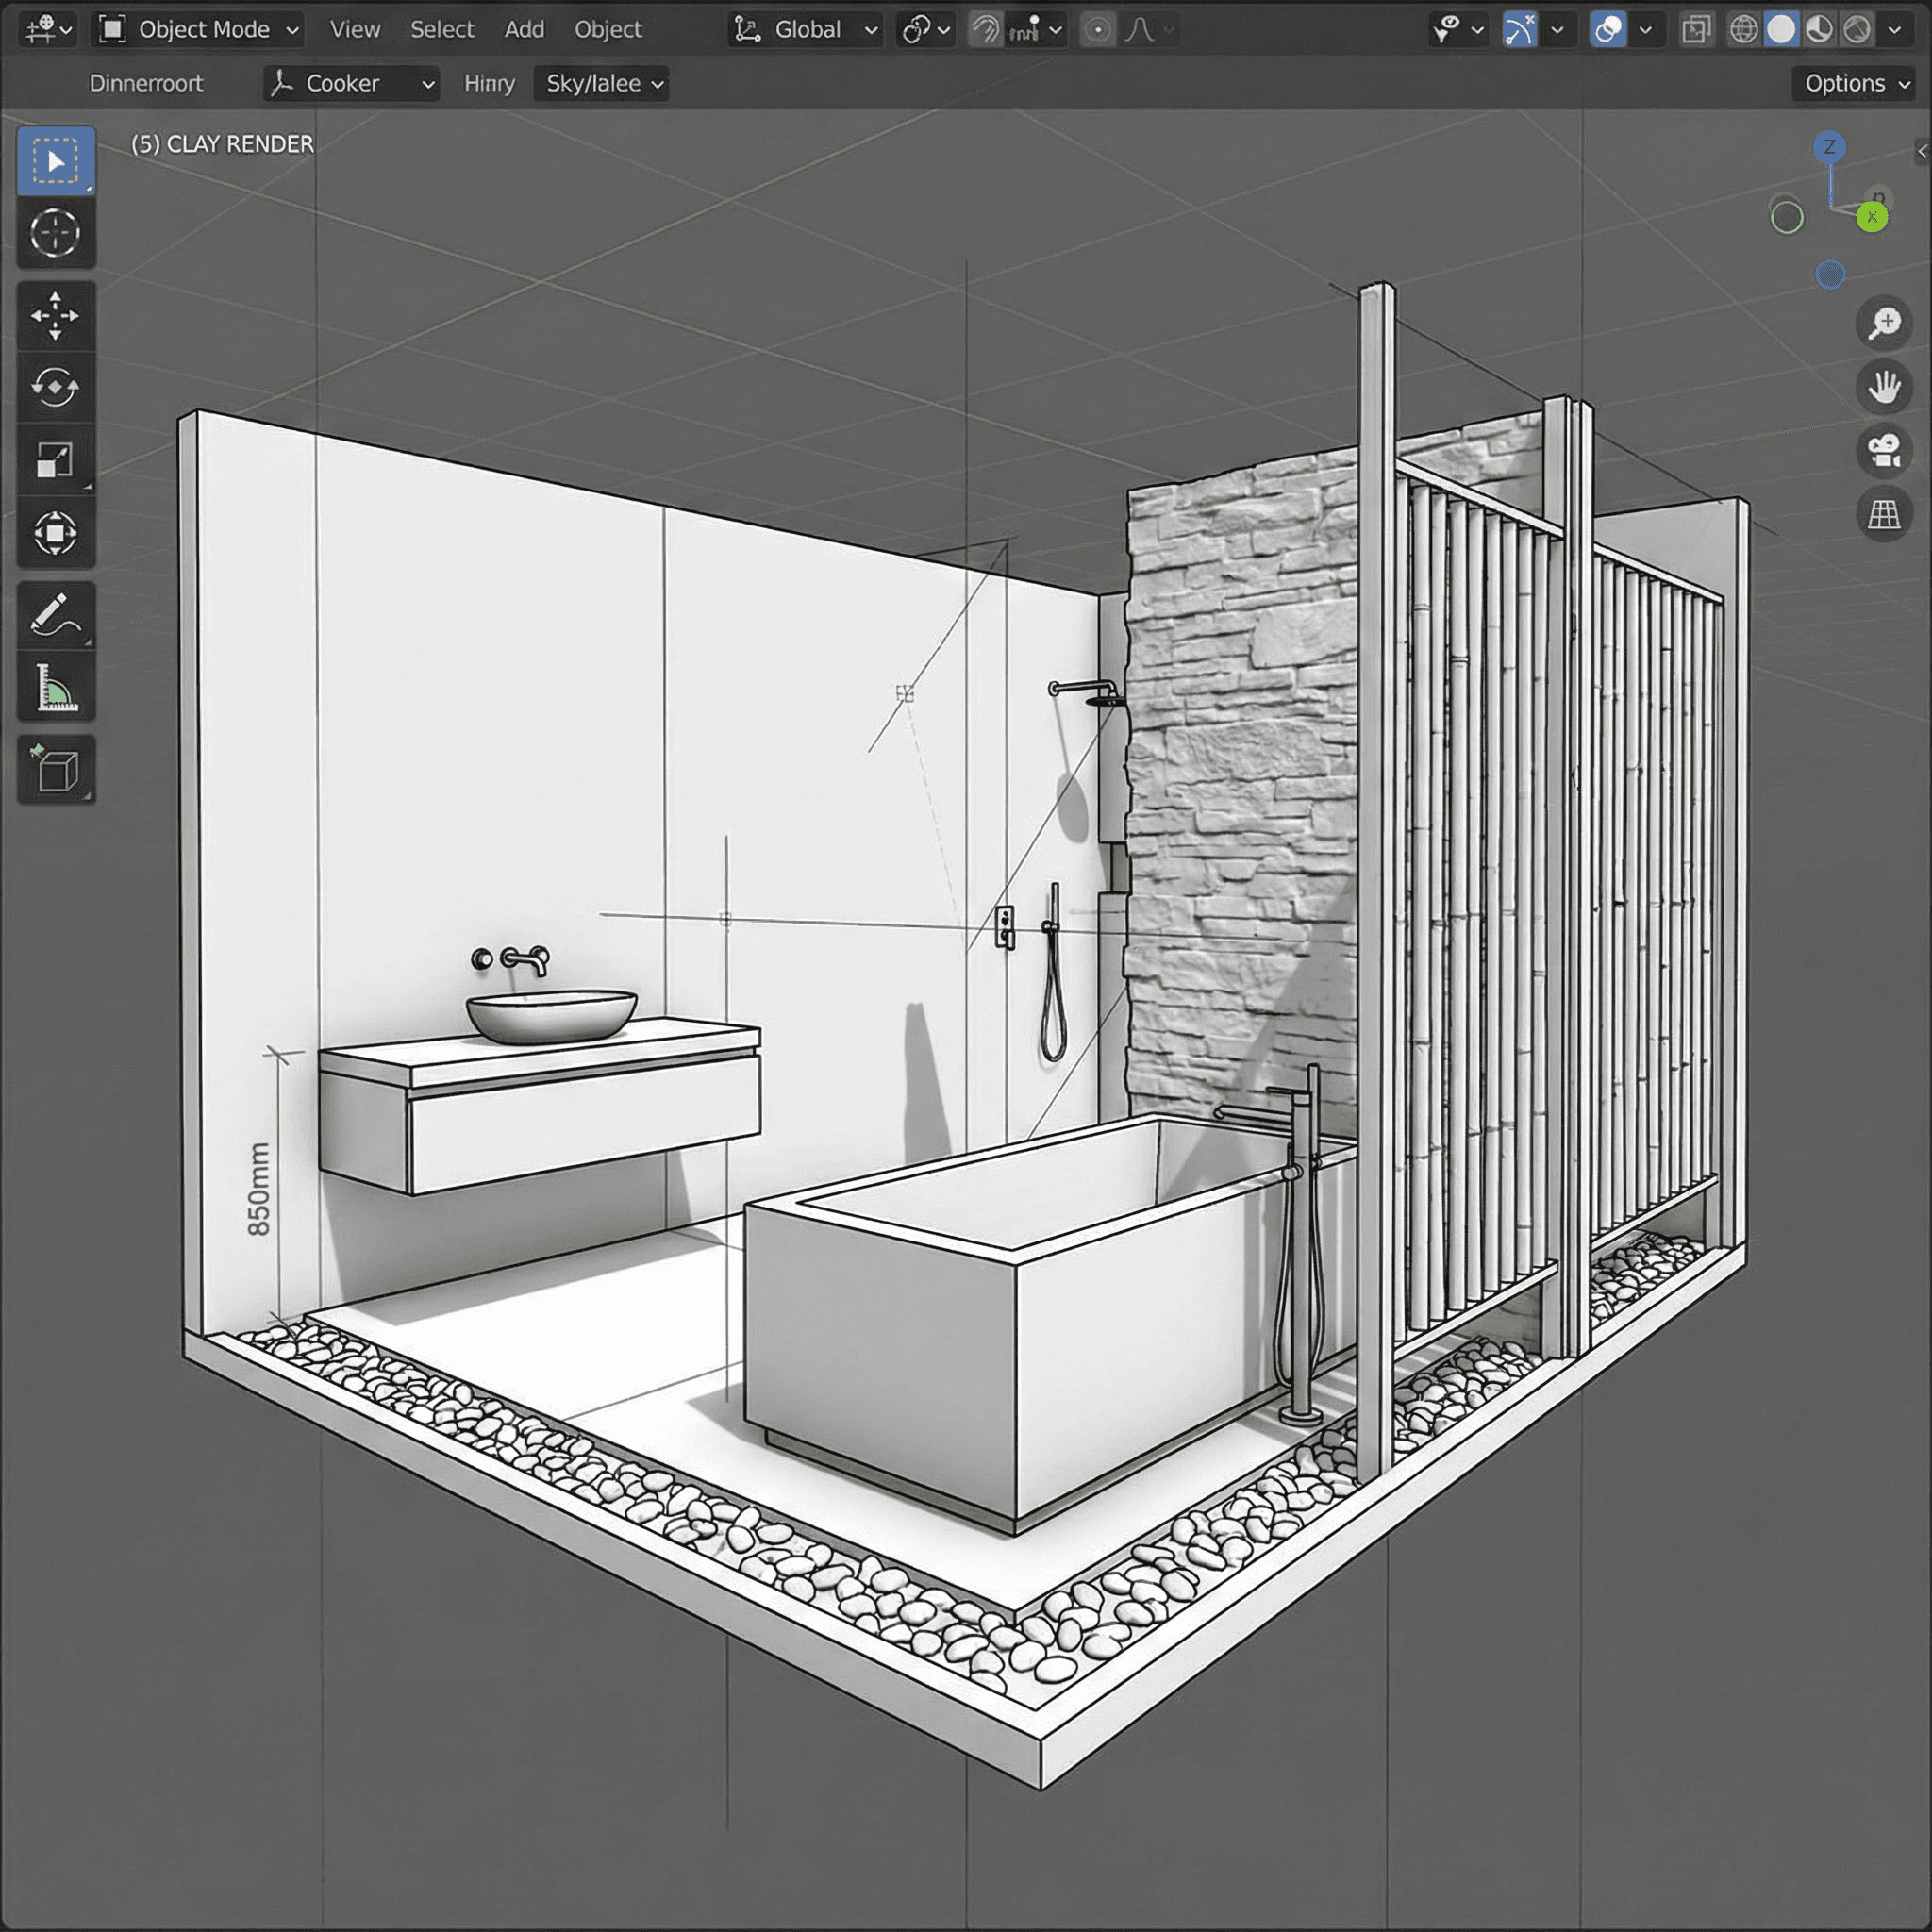Click the Select menu label
This screenshot has height=1932, width=1932.
(x=442, y=29)
